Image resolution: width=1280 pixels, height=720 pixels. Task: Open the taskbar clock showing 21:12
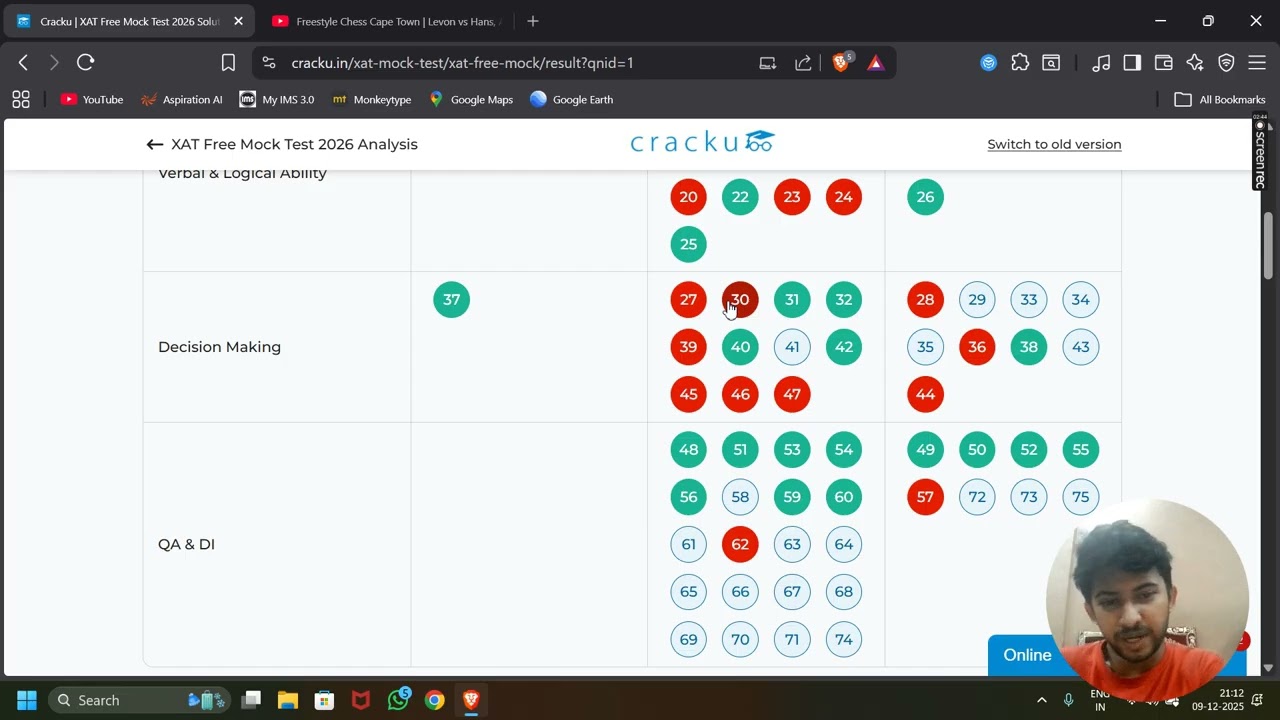coord(1217,700)
